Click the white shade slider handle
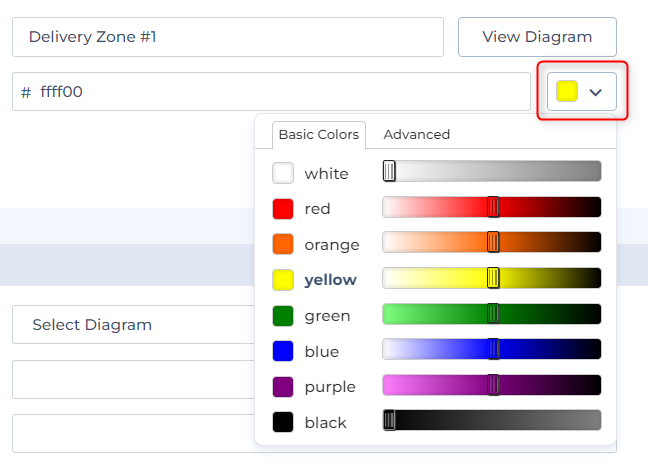Screen dimensions: 648x462 389,171
